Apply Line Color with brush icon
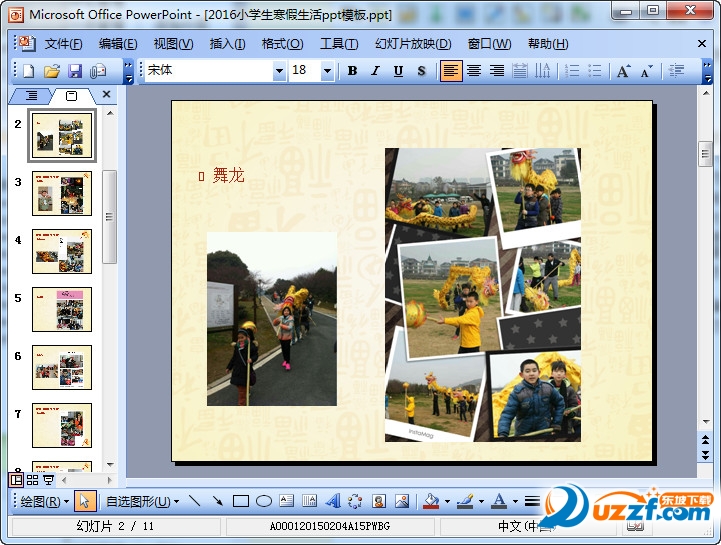This screenshot has height=545, width=721. click(465, 501)
